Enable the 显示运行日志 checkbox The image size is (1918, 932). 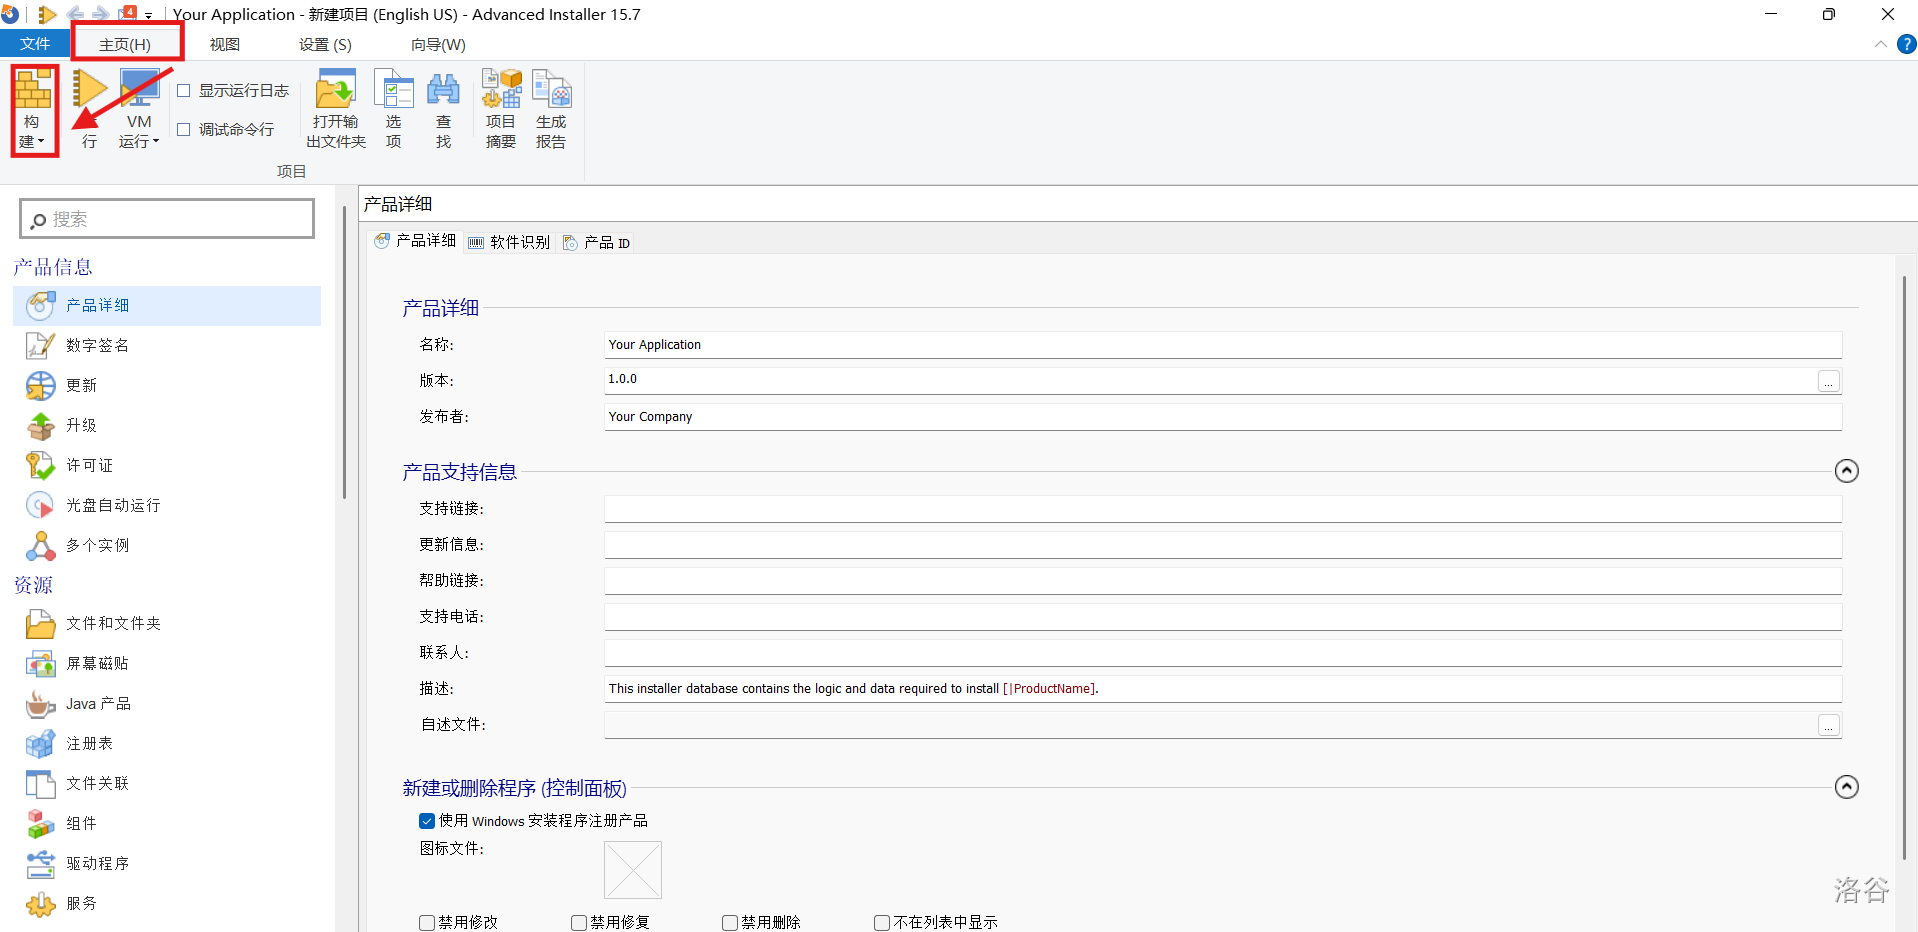[x=184, y=91]
